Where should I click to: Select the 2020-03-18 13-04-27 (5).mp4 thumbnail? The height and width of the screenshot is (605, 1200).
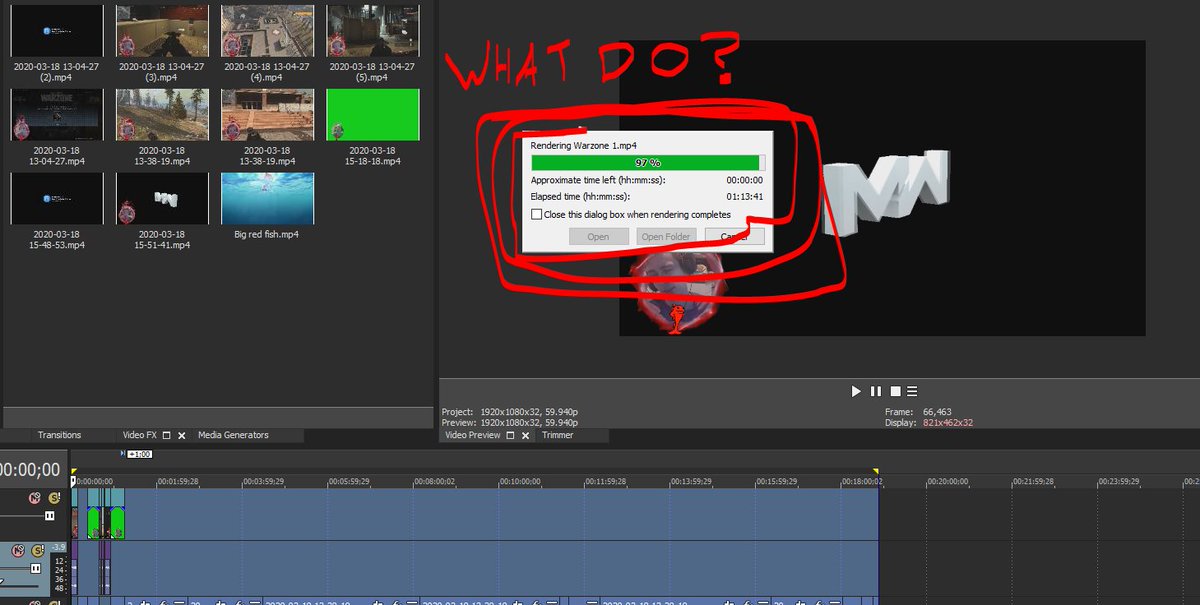[372, 30]
